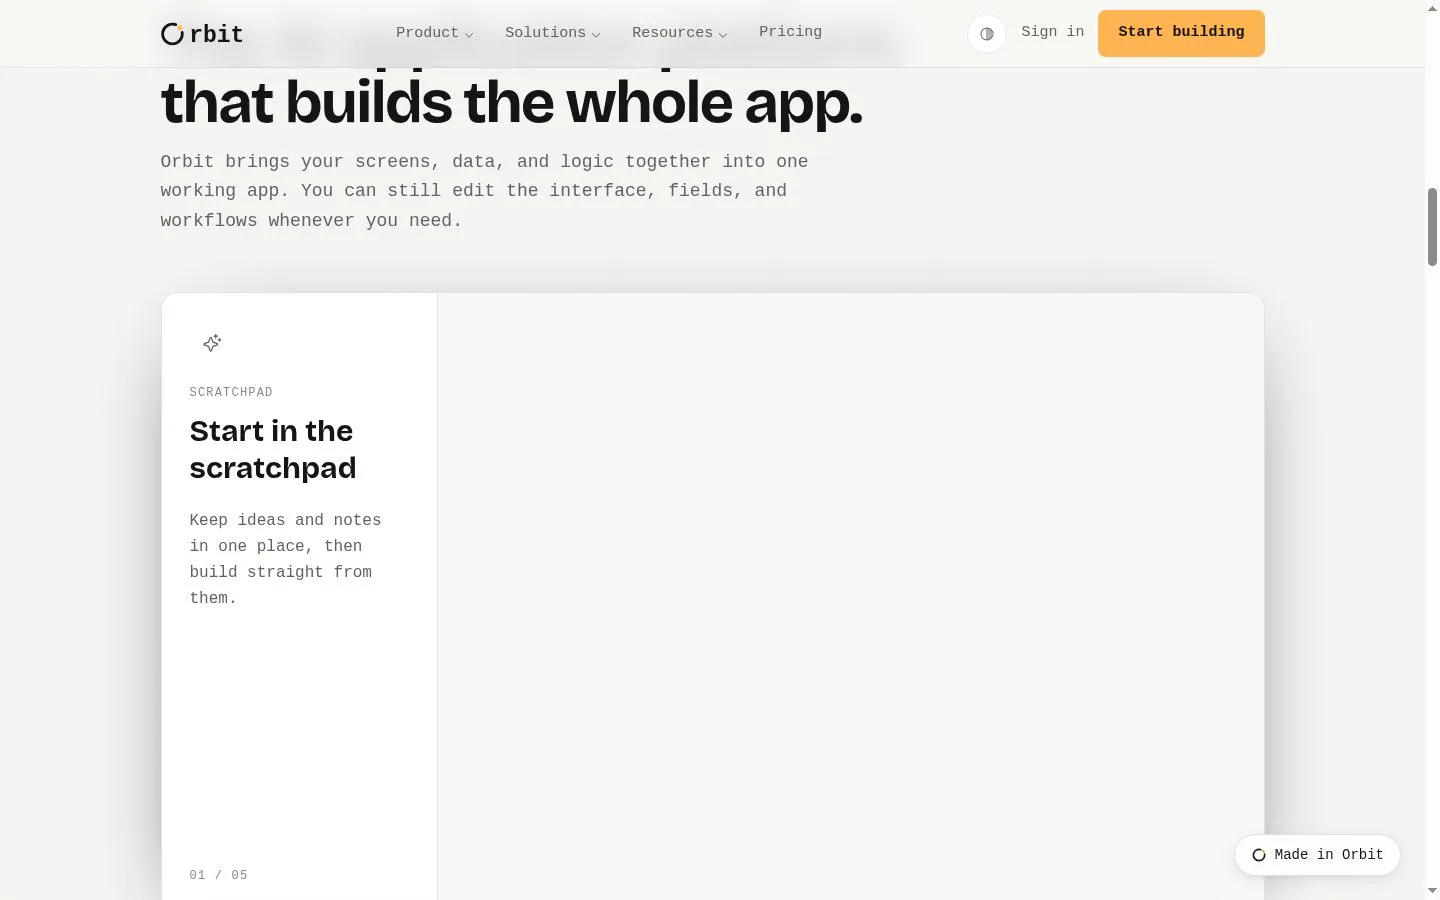Screen dimensions: 1440x900
Task: Click the SCRATCHPAD label text
Action: click(231, 392)
